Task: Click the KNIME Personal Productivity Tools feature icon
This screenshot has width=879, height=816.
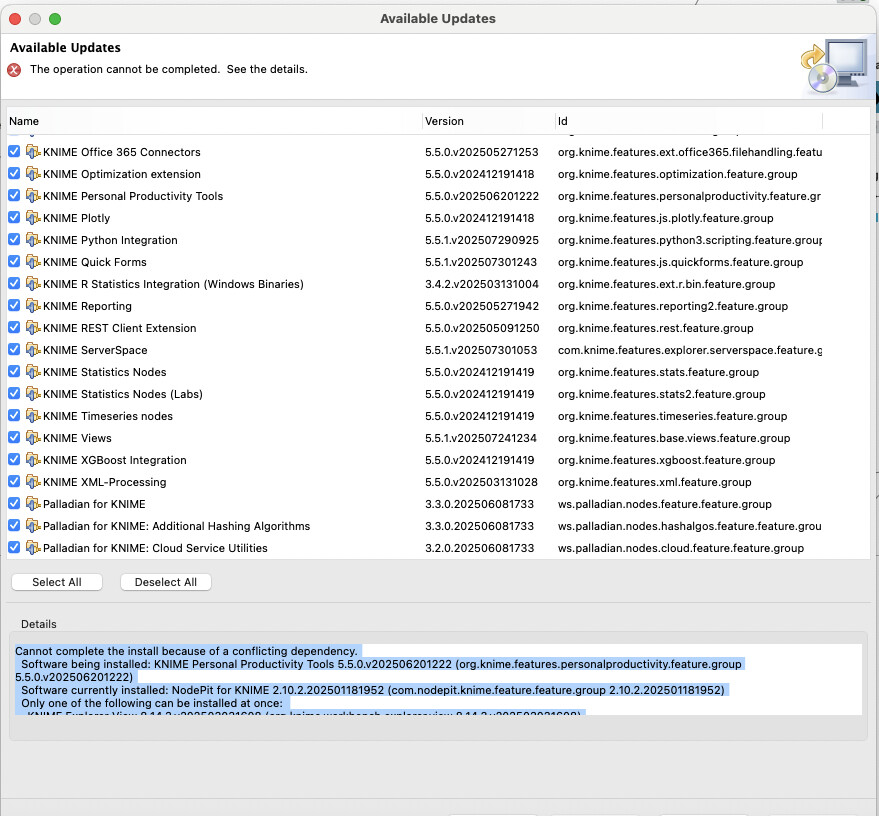Action: click(33, 196)
